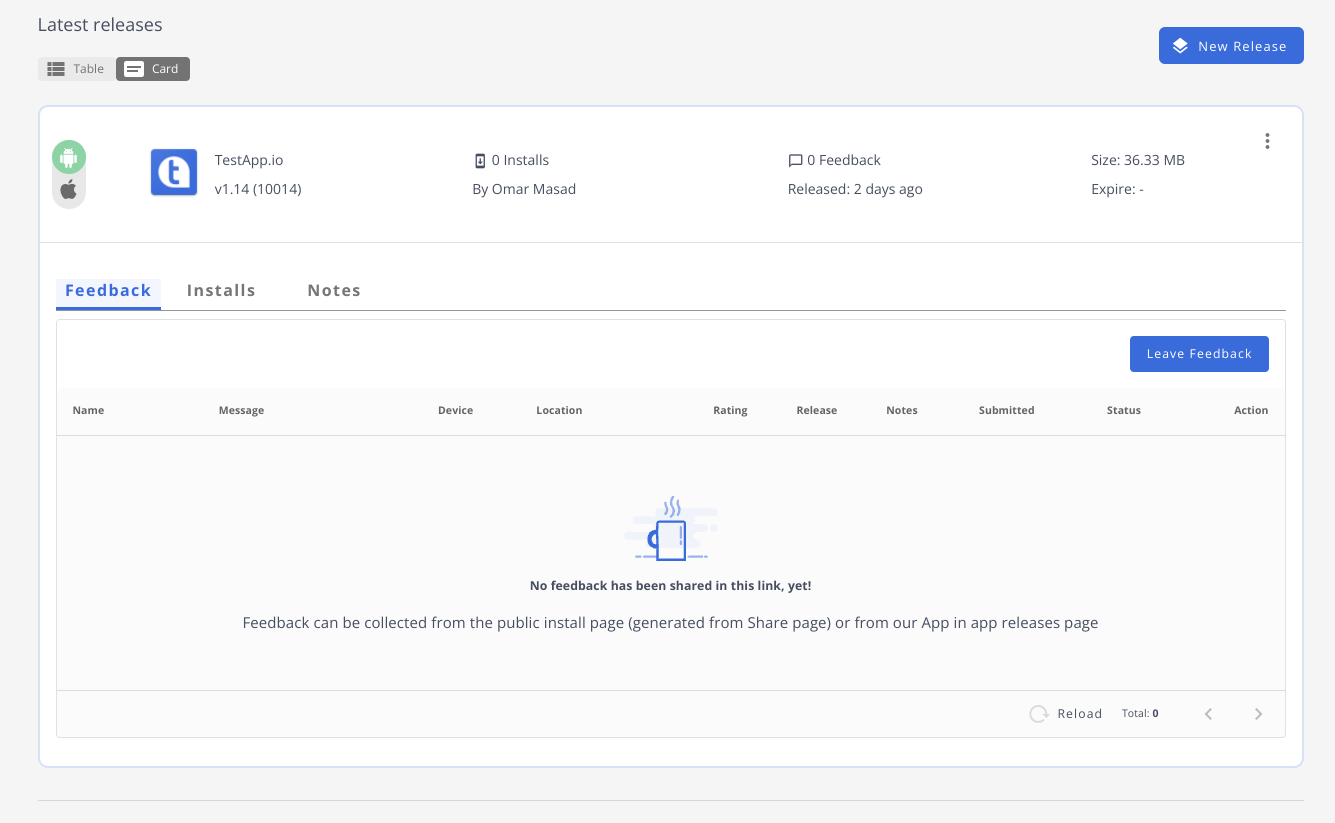Switch to Table view
This screenshot has height=823, width=1335.
[77, 69]
